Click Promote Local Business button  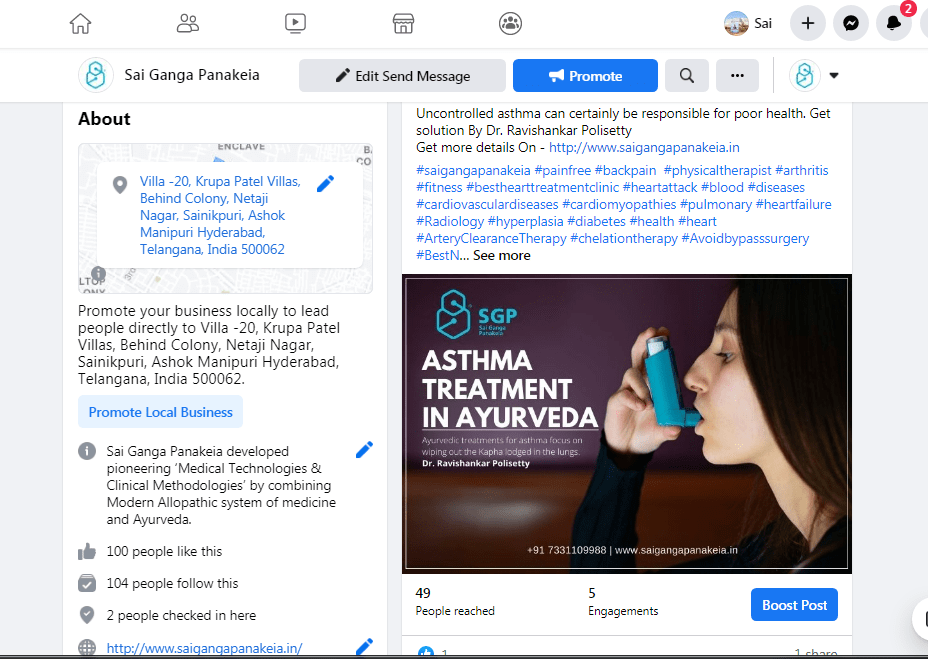tap(160, 412)
